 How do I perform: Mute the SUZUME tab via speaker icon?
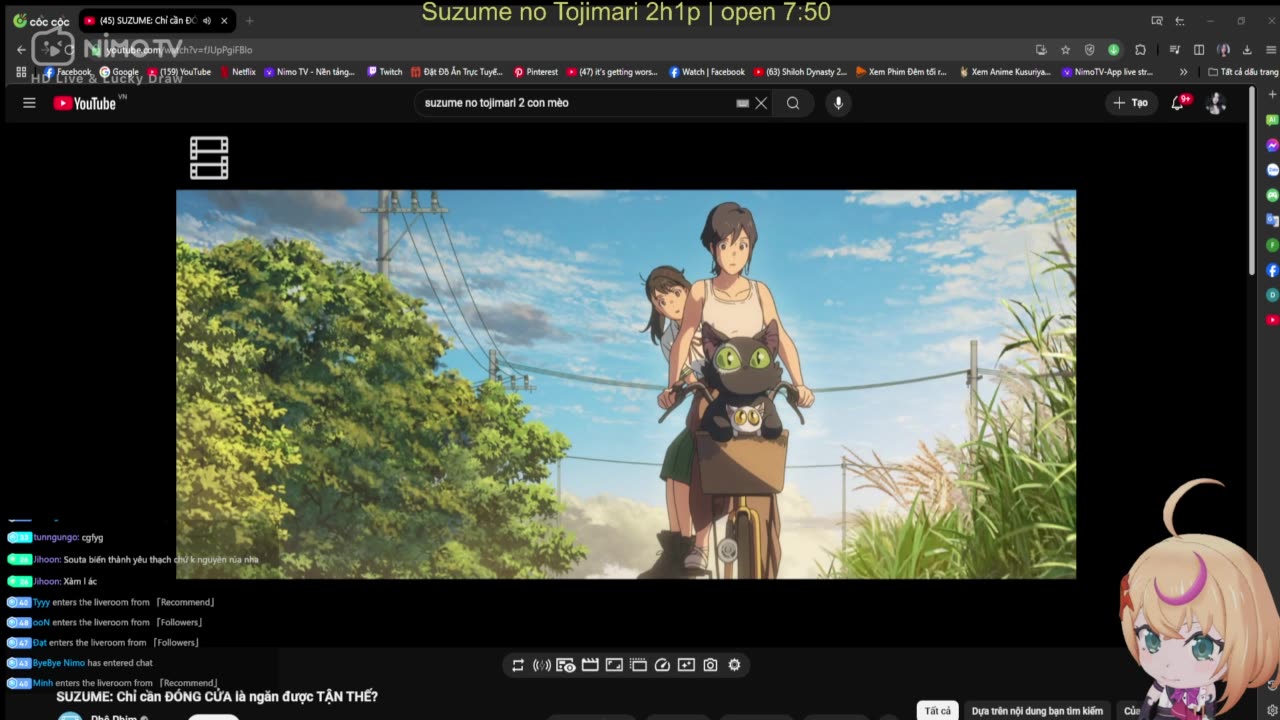click(207, 21)
